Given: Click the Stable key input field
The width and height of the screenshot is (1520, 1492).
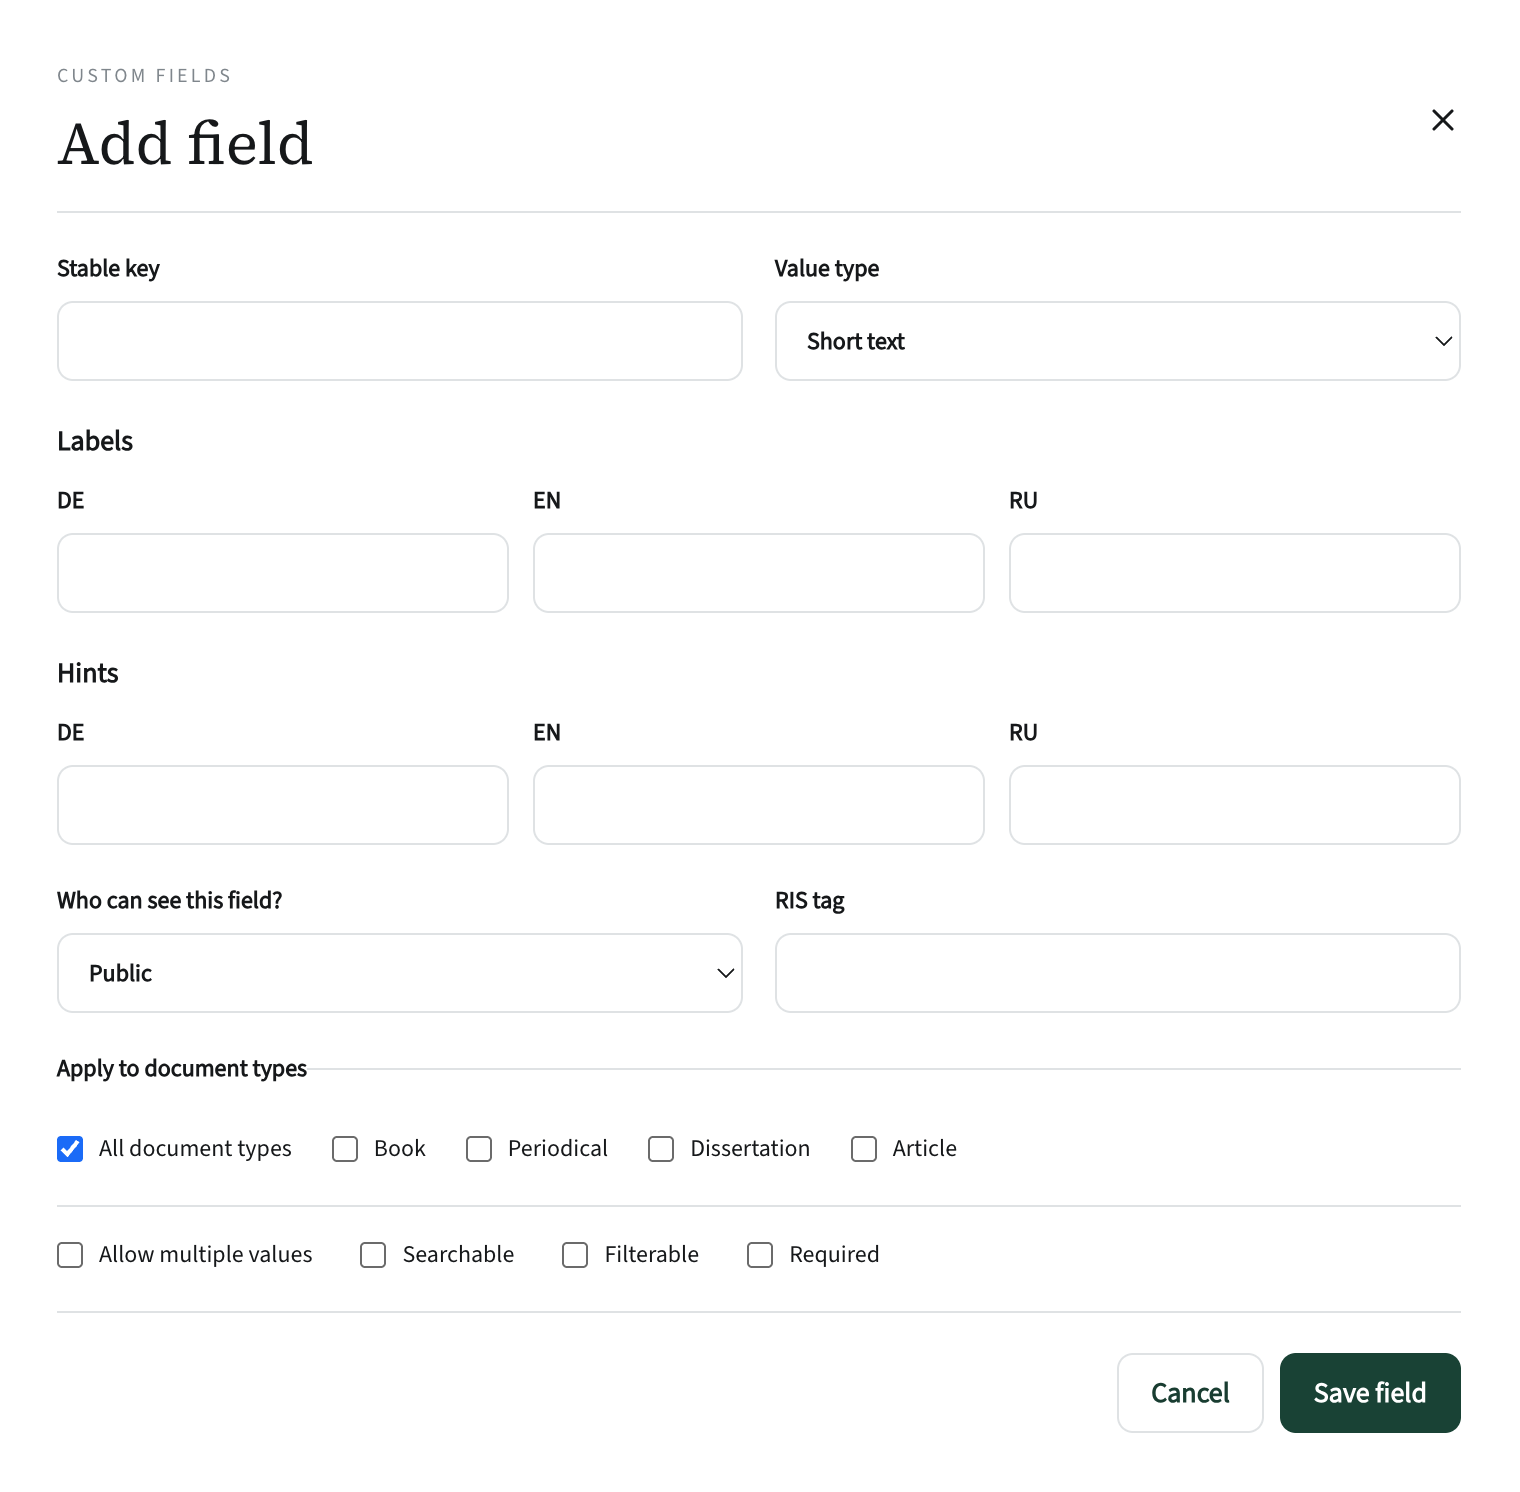Looking at the screenshot, I should click(x=400, y=341).
